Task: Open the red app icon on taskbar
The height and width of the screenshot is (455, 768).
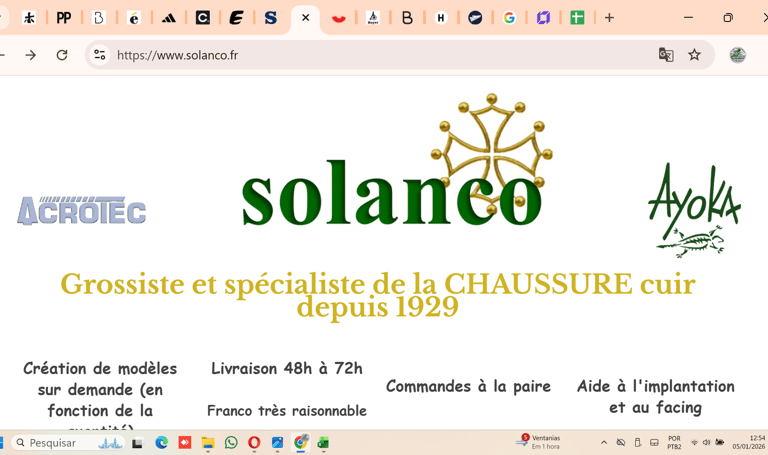Action: (x=185, y=443)
